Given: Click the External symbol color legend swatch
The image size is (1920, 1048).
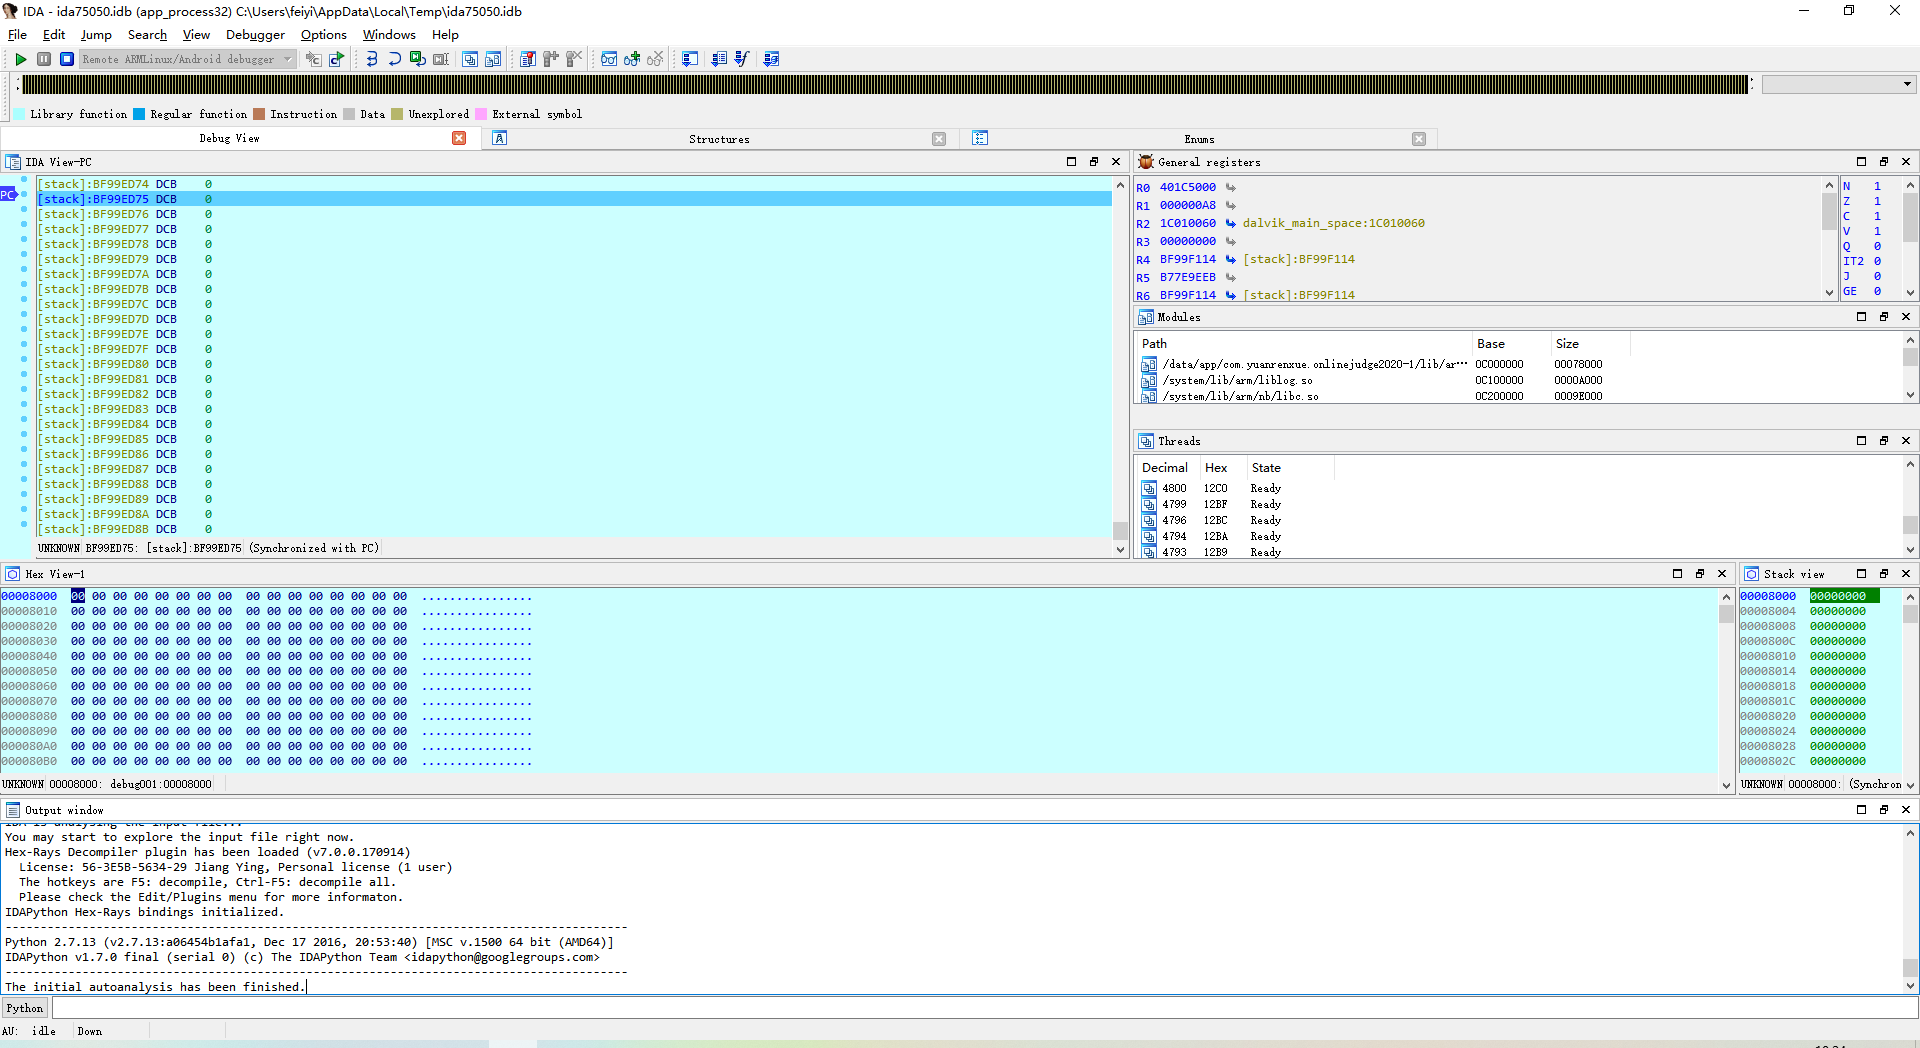Looking at the screenshot, I should (x=481, y=114).
